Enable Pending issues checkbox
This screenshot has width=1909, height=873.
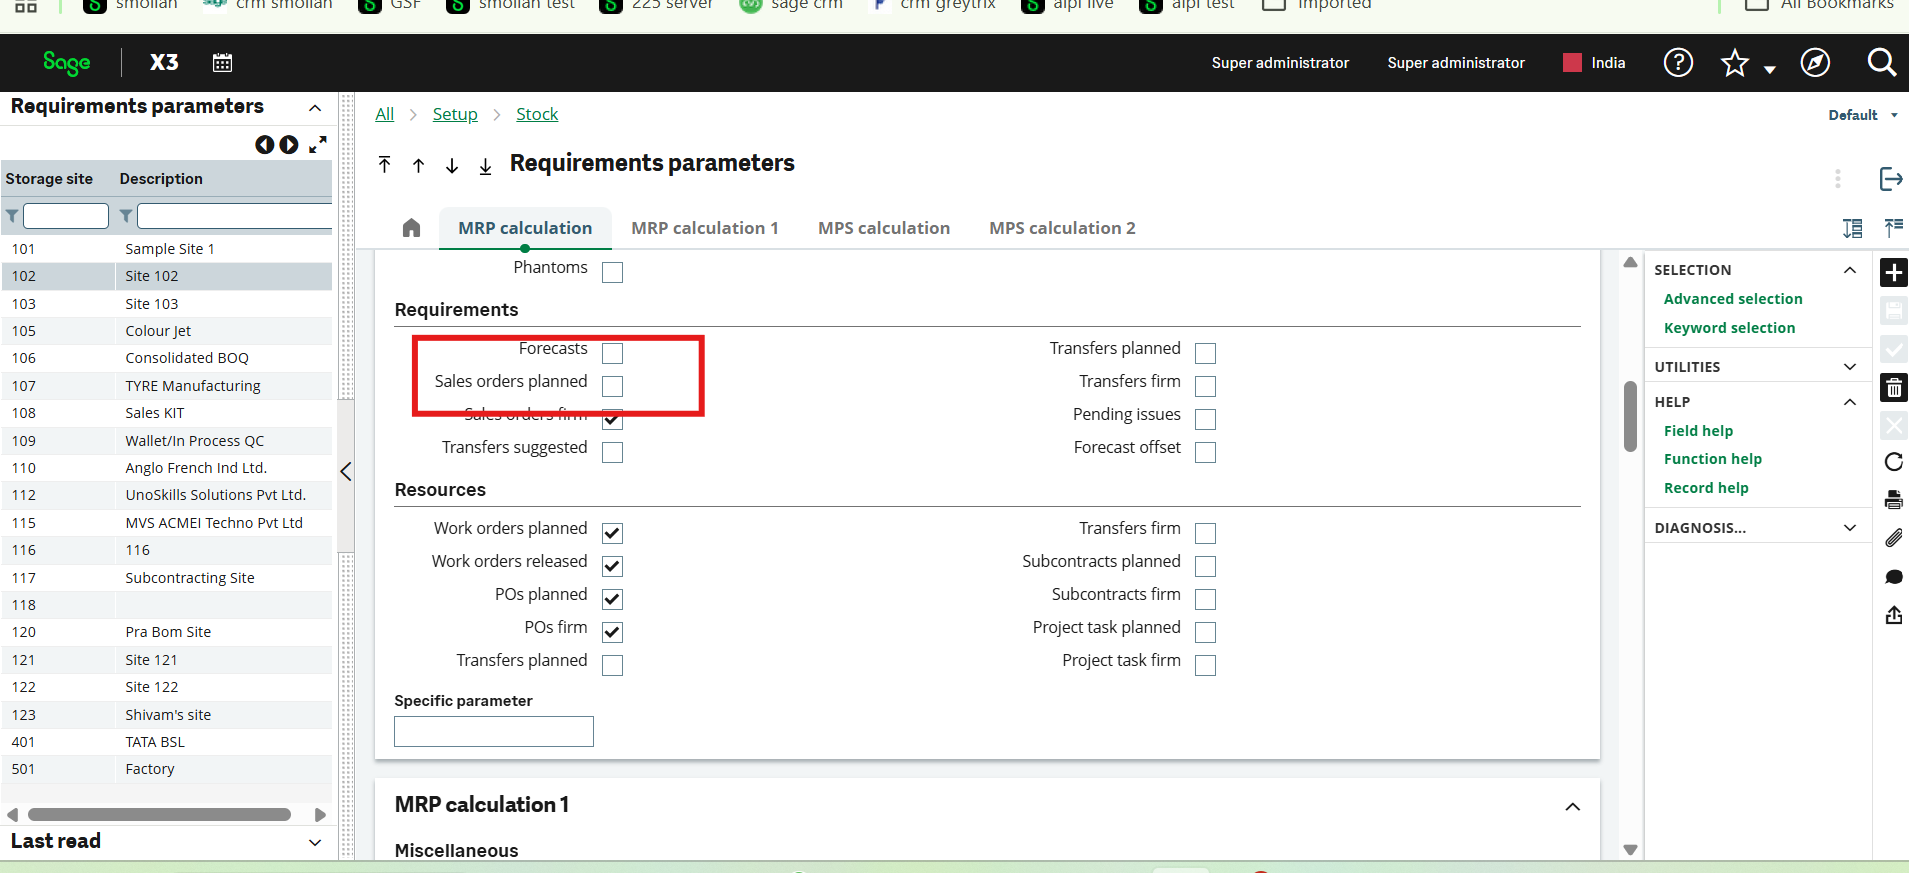click(1206, 419)
